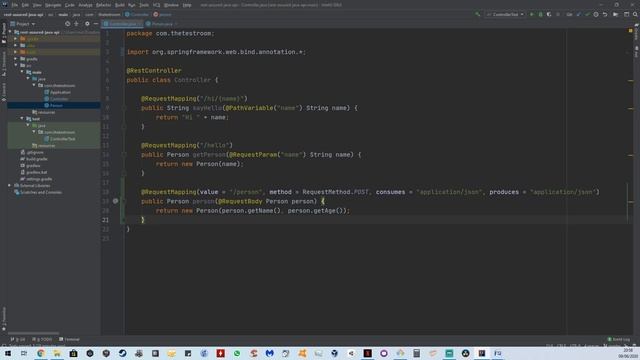
Task: Click the Project panel's locate opened file icon
Action: (x=67, y=24)
